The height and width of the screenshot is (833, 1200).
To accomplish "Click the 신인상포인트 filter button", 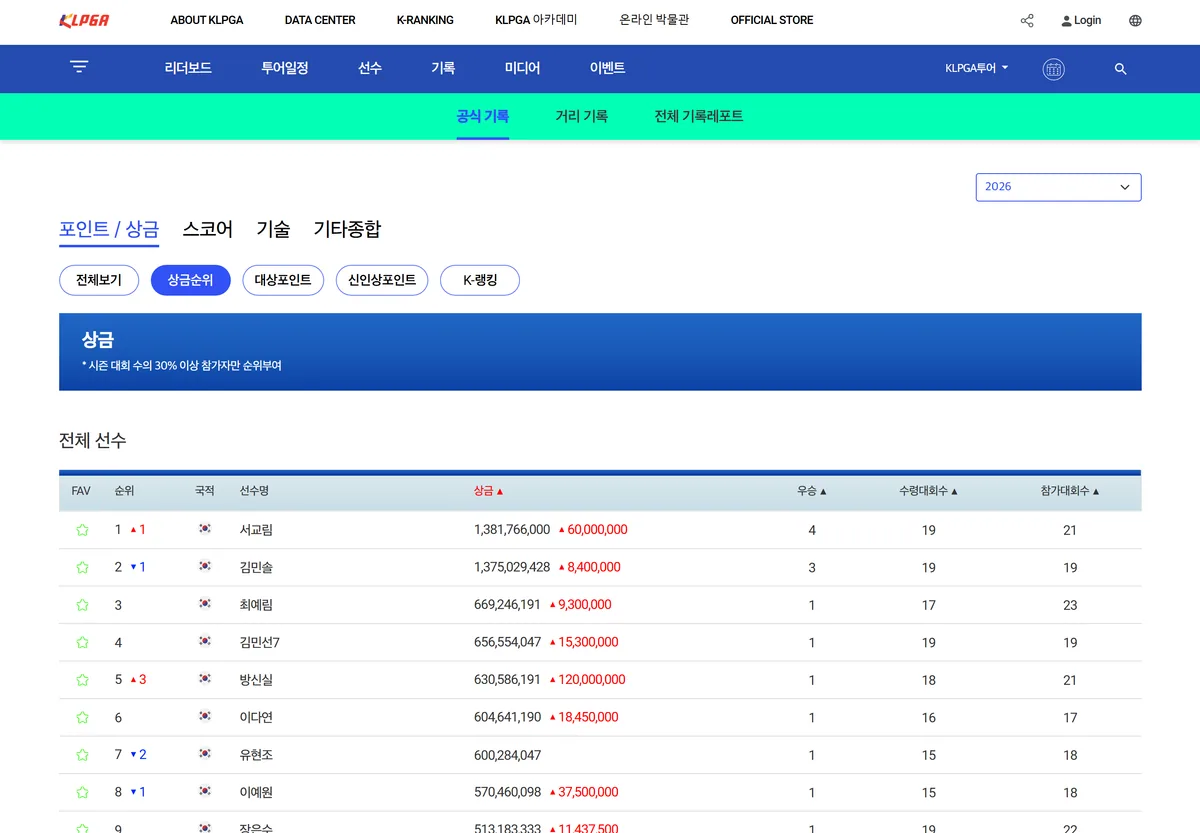I will point(382,280).
